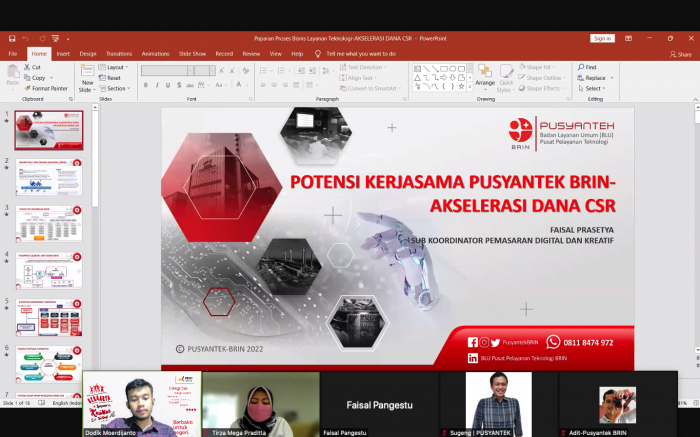Open the Layout dropdown
The height and width of the screenshot is (437, 700).
click(x=113, y=67)
